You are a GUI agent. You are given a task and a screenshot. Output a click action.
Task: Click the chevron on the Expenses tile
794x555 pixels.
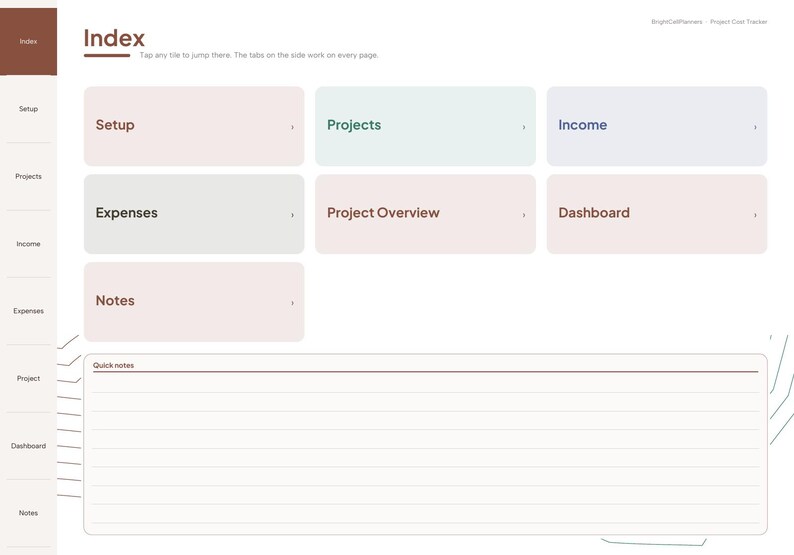(292, 215)
